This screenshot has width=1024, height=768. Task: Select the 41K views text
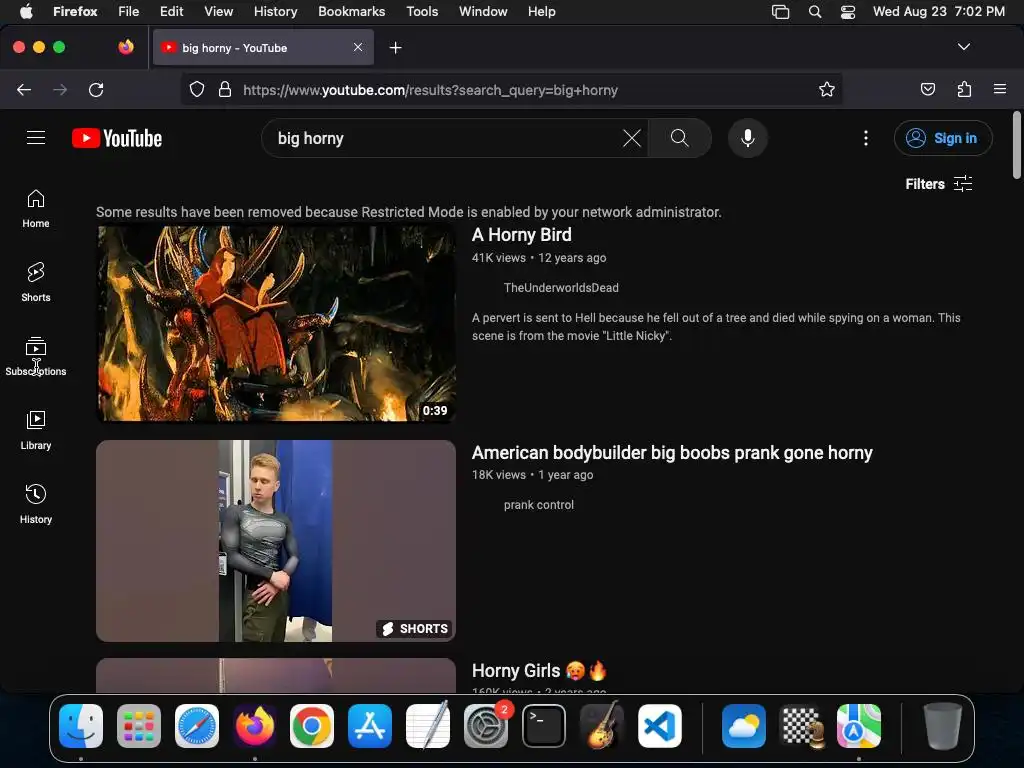(498, 258)
